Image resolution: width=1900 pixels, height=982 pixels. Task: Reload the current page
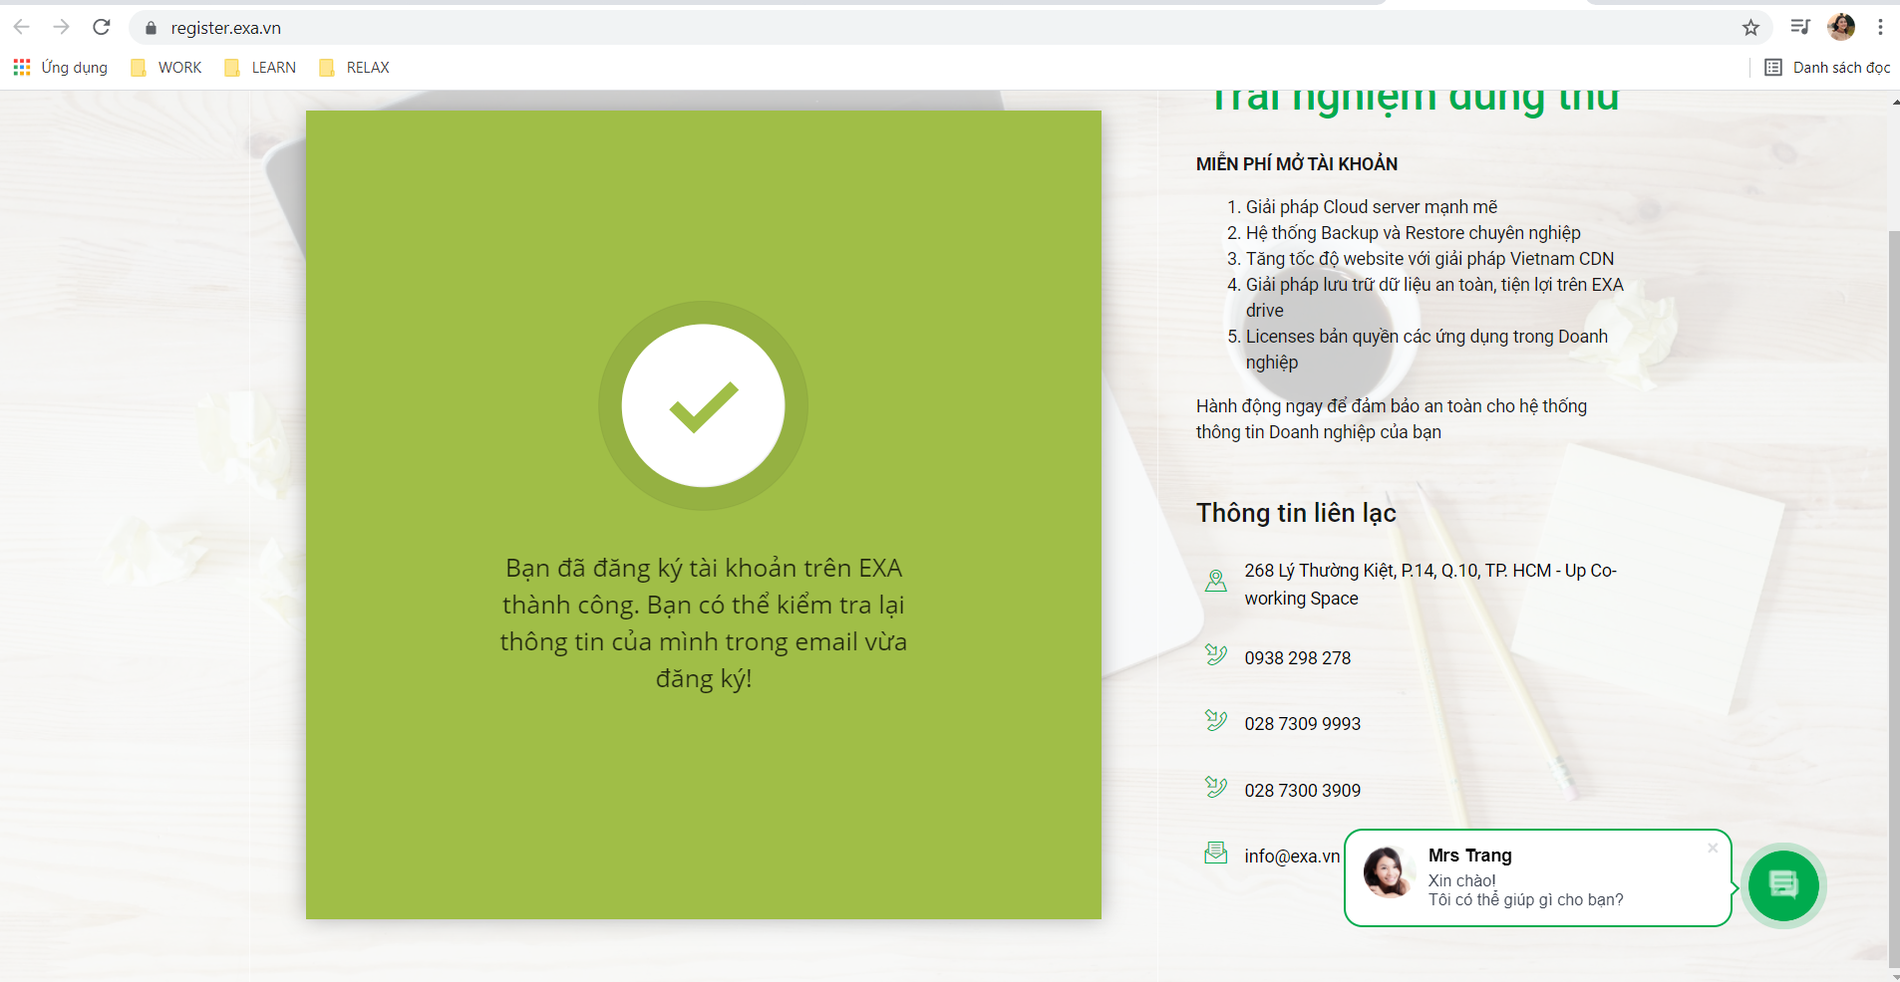click(101, 27)
